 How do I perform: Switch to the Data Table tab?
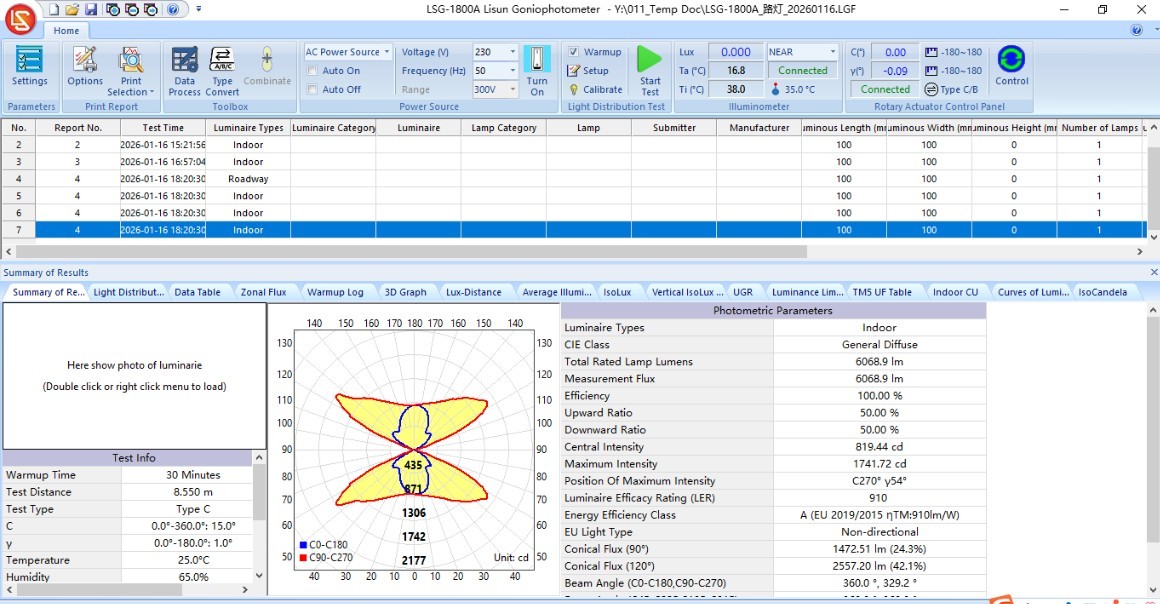pos(198,292)
